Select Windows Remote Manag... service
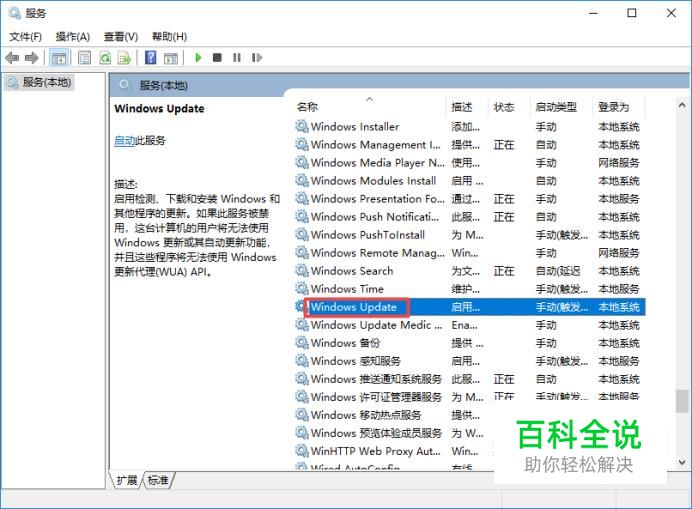Viewport: 692px width, 509px height. click(470, 253)
